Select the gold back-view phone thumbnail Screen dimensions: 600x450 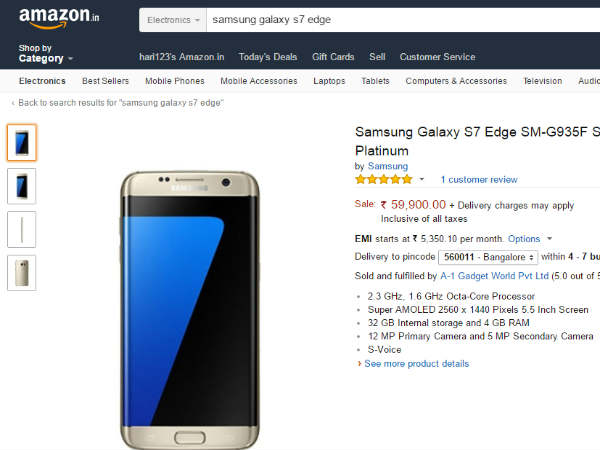21,273
